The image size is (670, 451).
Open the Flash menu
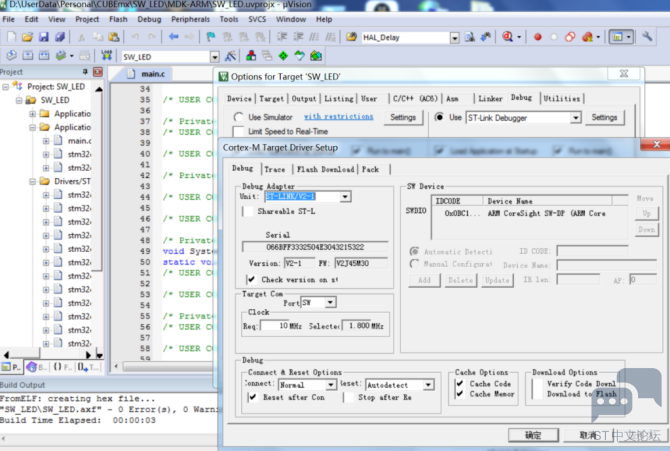coord(118,19)
